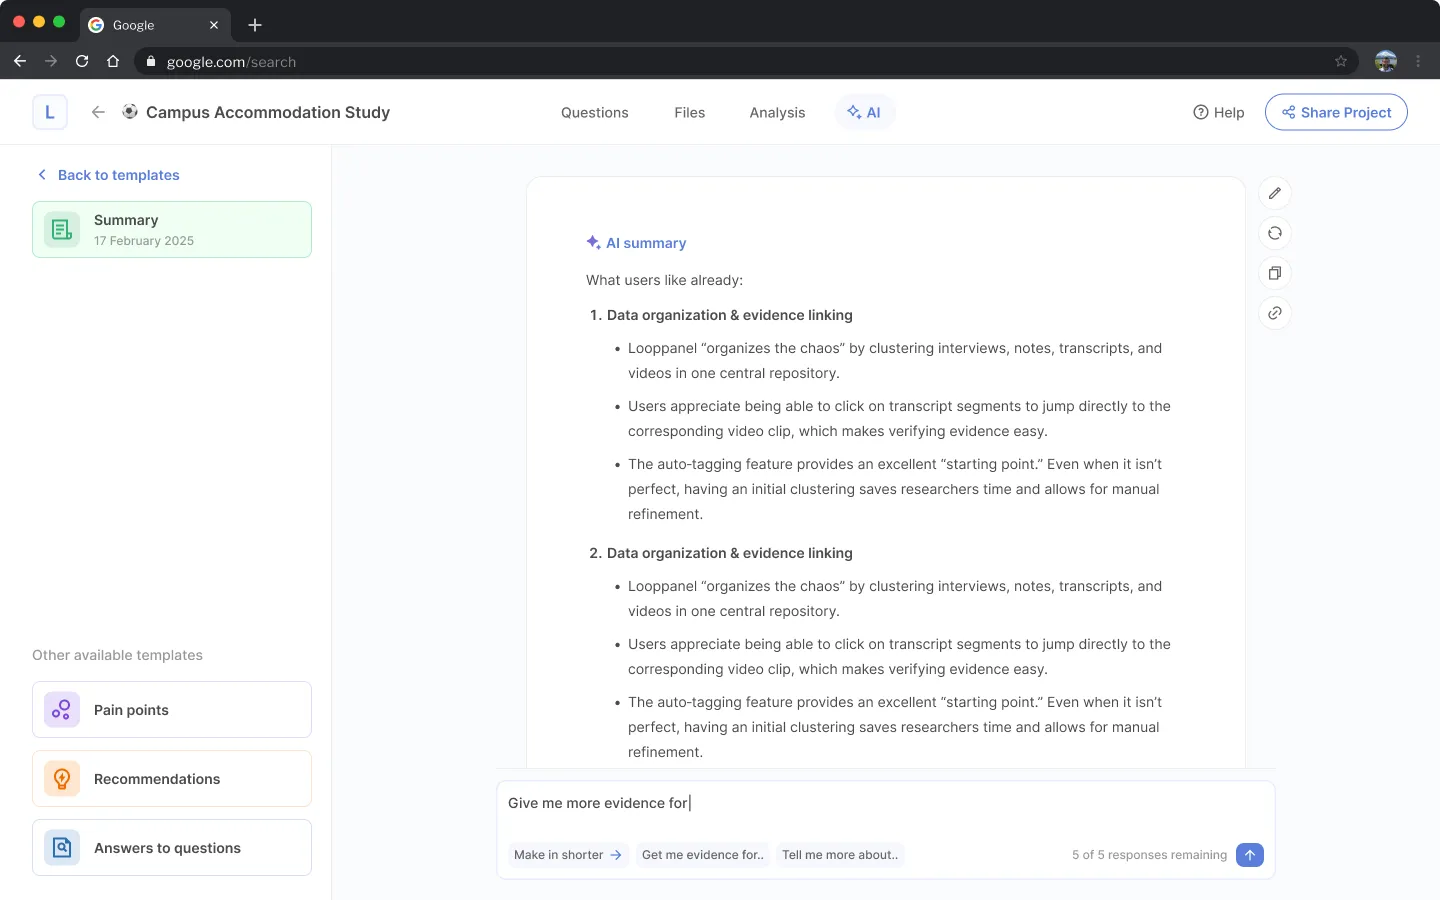1440x900 pixels.
Task: Select the Google browser tab
Action: point(155,25)
